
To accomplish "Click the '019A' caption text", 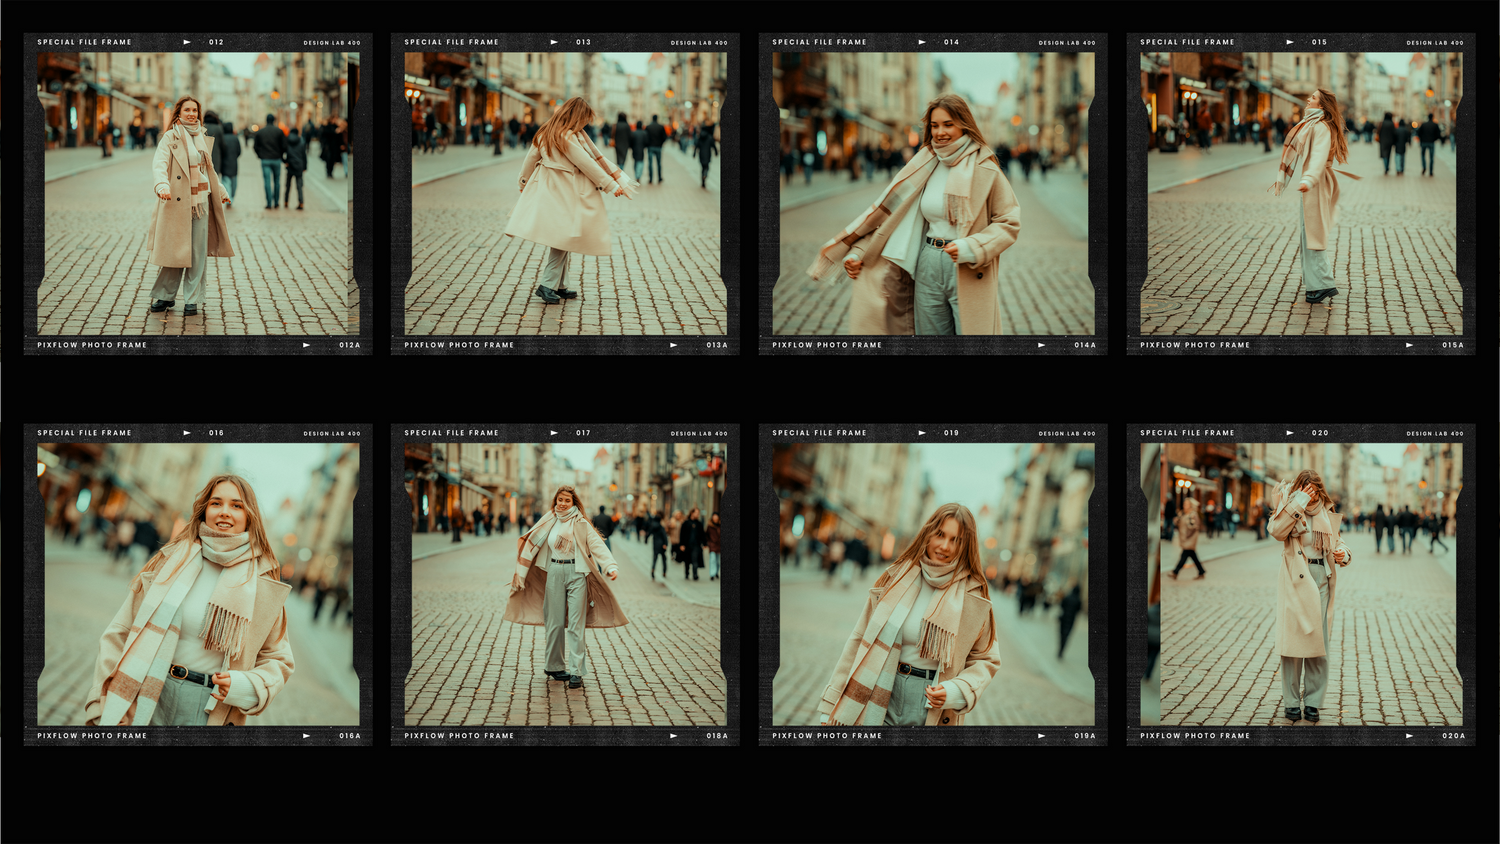I will 1085,736.
